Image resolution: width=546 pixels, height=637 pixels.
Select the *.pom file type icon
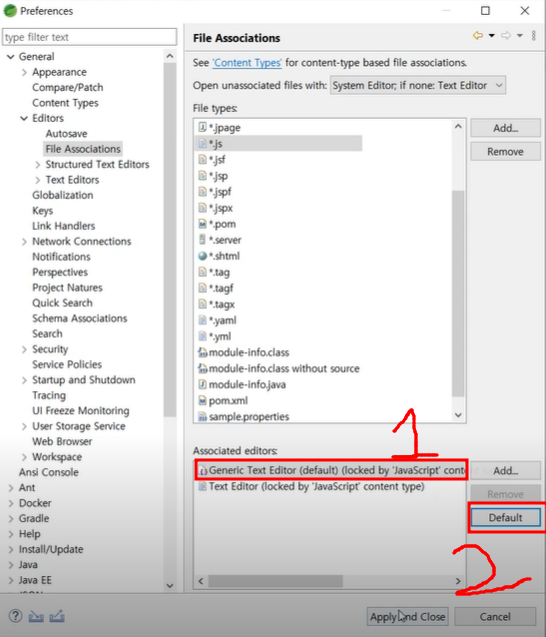202,224
